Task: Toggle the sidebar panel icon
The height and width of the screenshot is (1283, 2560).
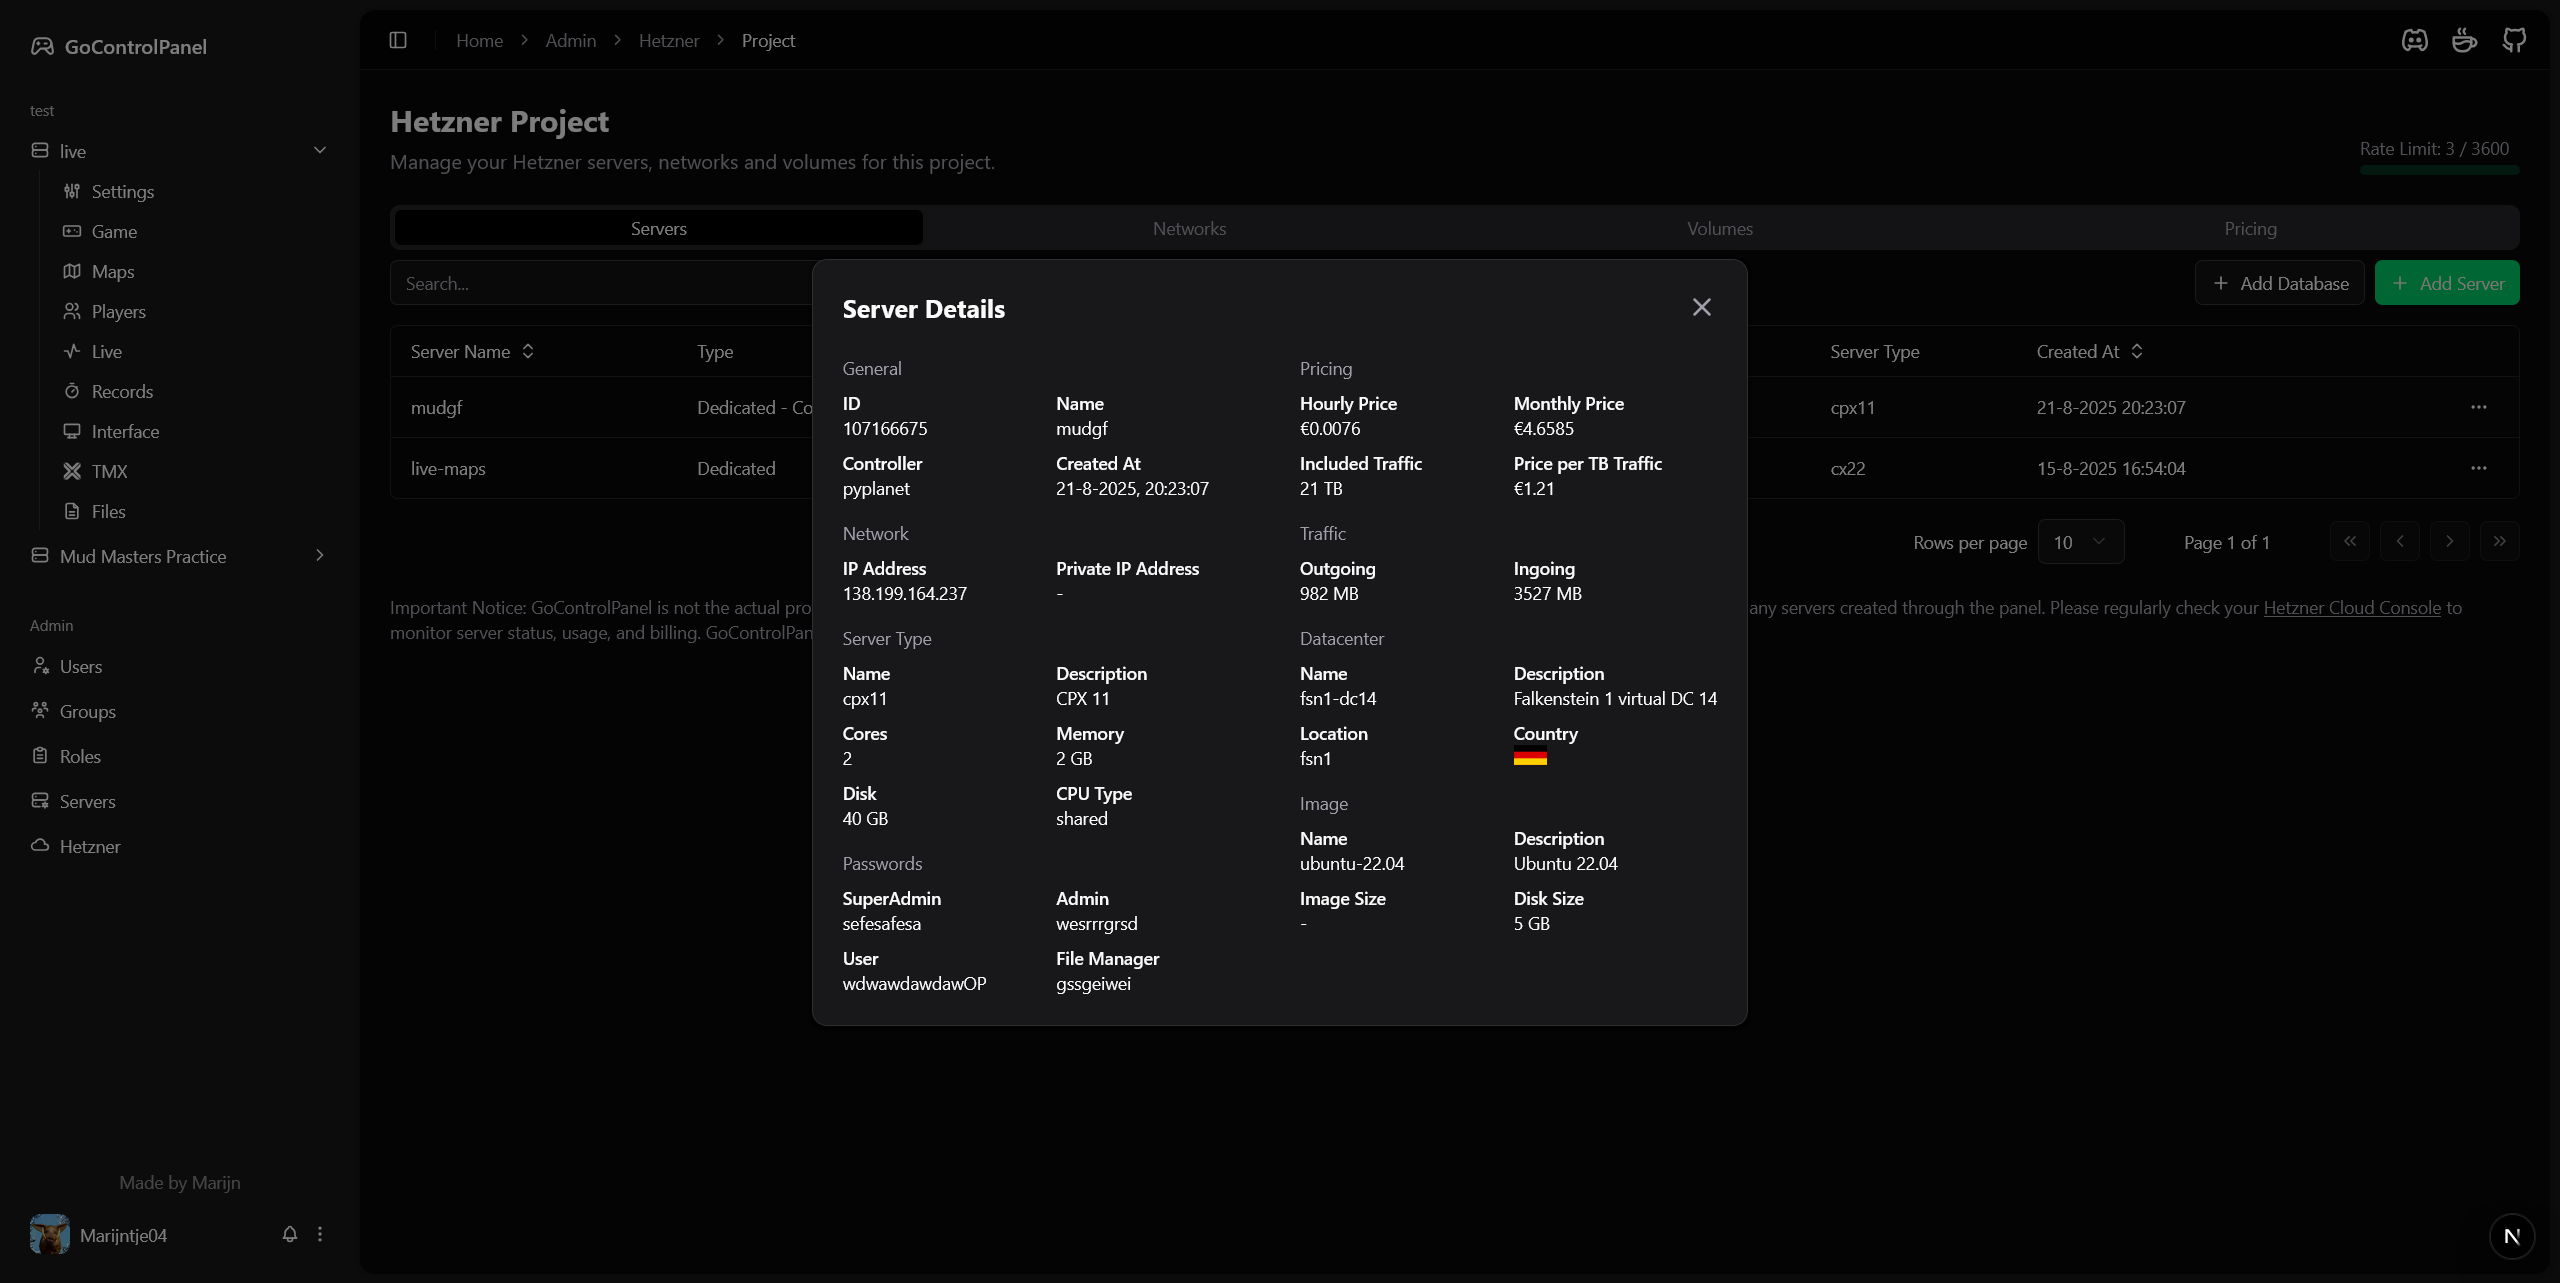Action: coord(398,40)
